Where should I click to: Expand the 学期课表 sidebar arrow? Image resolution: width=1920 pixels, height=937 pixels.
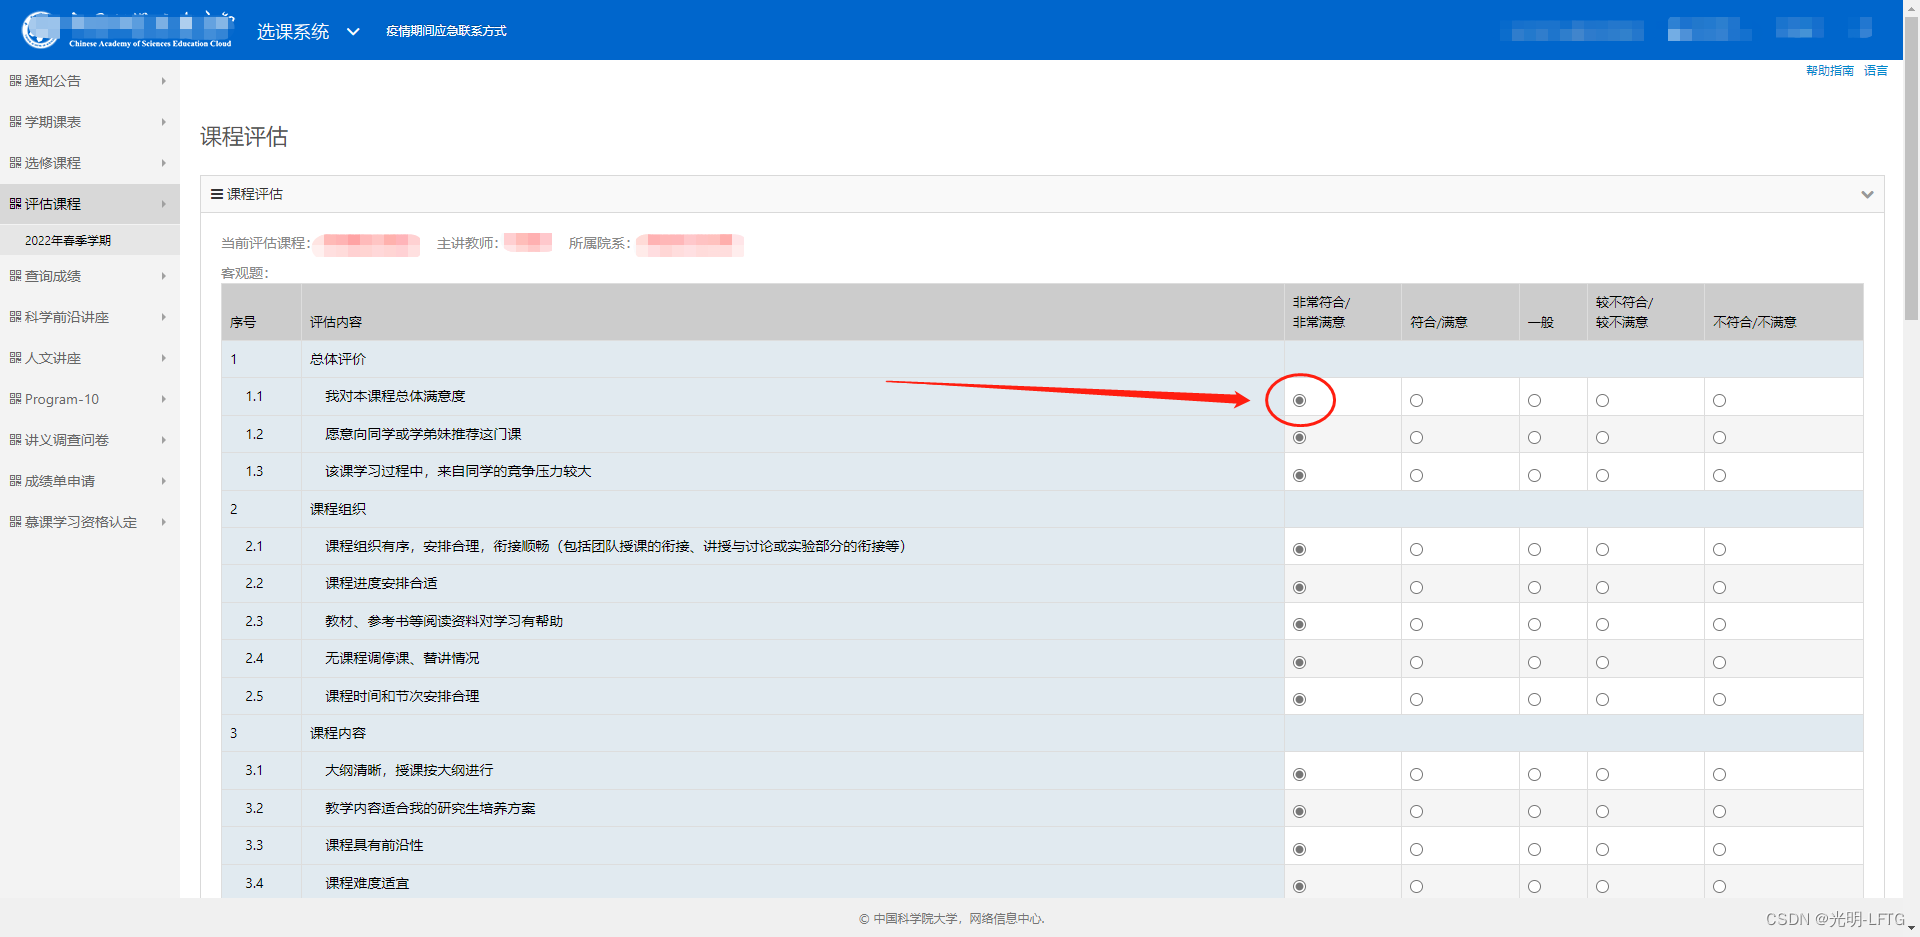click(x=163, y=122)
